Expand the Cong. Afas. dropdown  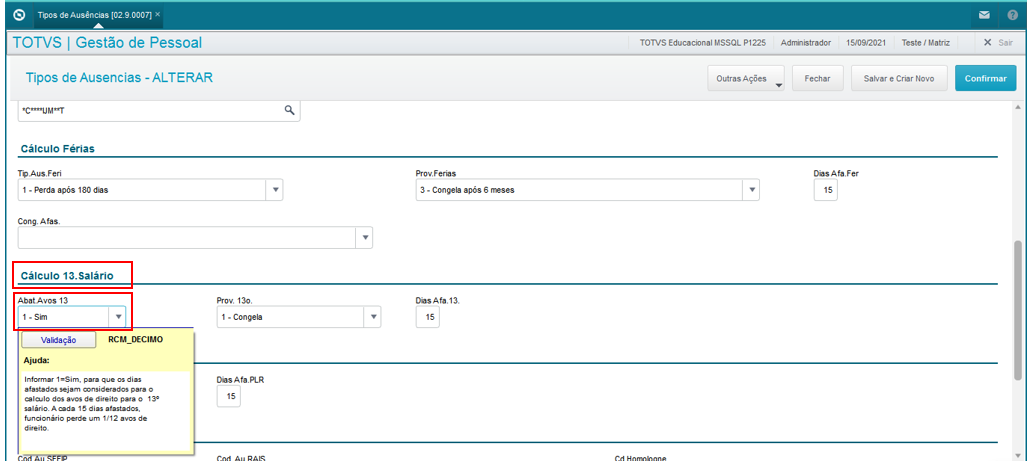(x=364, y=238)
